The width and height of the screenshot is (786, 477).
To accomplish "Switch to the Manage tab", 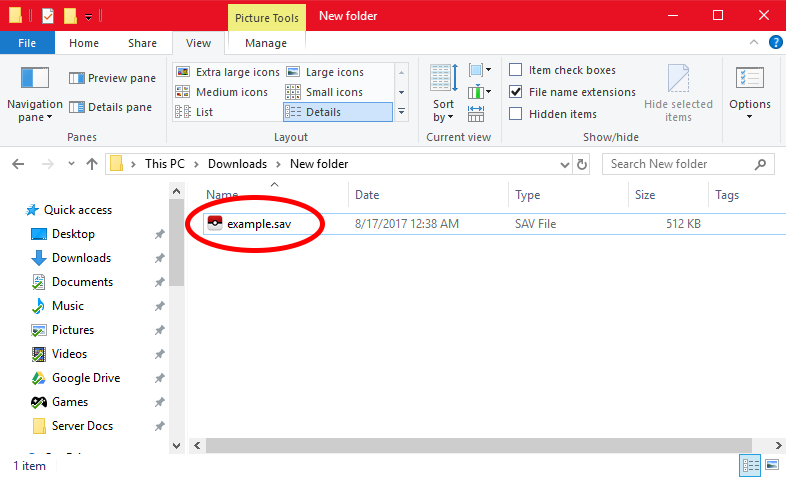I will (x=265, y=43).
